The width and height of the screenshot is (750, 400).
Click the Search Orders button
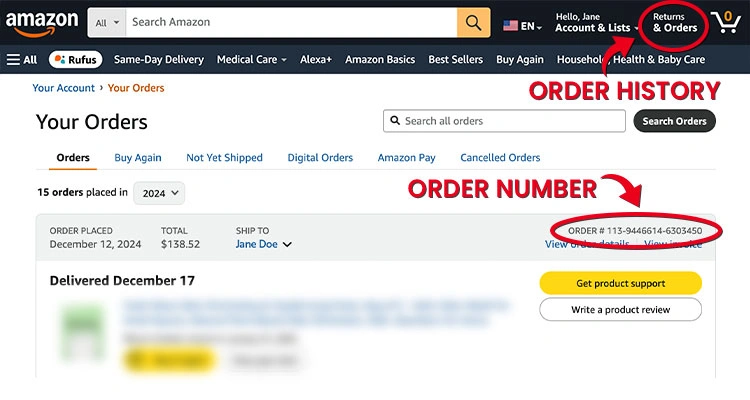click(x=674, y=121)
